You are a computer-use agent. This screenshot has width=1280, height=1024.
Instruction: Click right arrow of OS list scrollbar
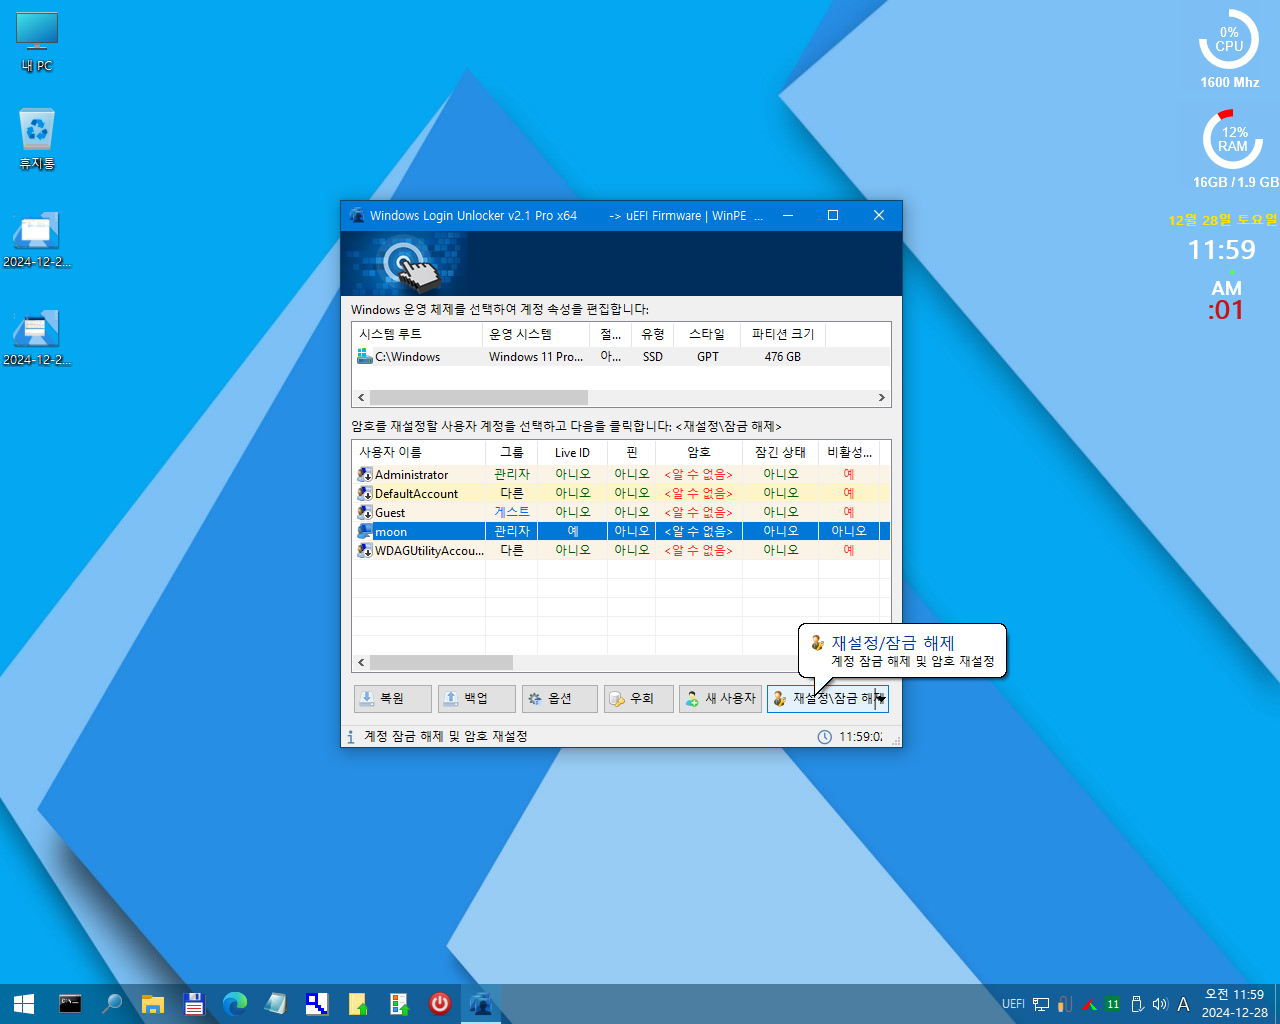click(881, 397)
